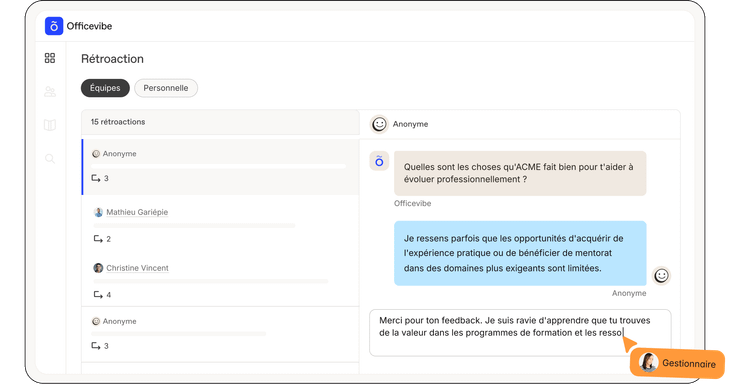Screen dimensions: 730x384
Task: Click Mathieu Gariépie's avatar photo
Action: 98,212
